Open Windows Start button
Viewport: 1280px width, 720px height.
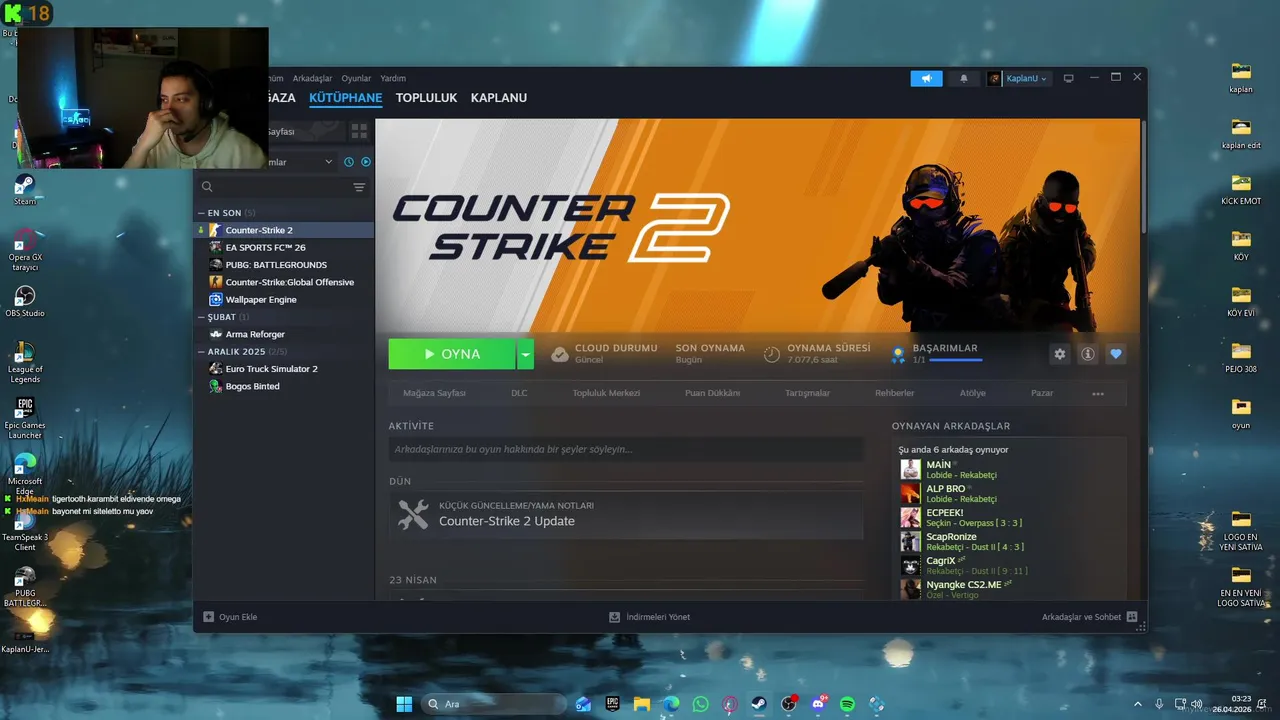click(x=404, y=704)
